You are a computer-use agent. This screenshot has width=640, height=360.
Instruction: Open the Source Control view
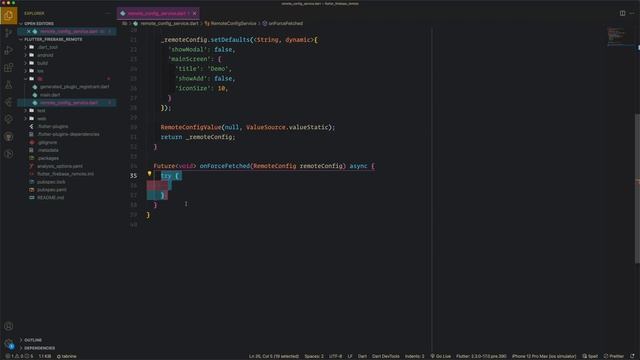click(9, 33)
